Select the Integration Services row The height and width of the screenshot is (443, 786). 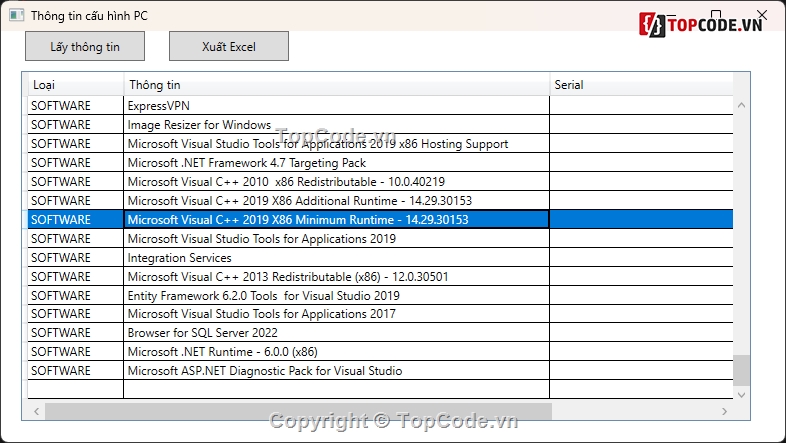coord(380,258)
